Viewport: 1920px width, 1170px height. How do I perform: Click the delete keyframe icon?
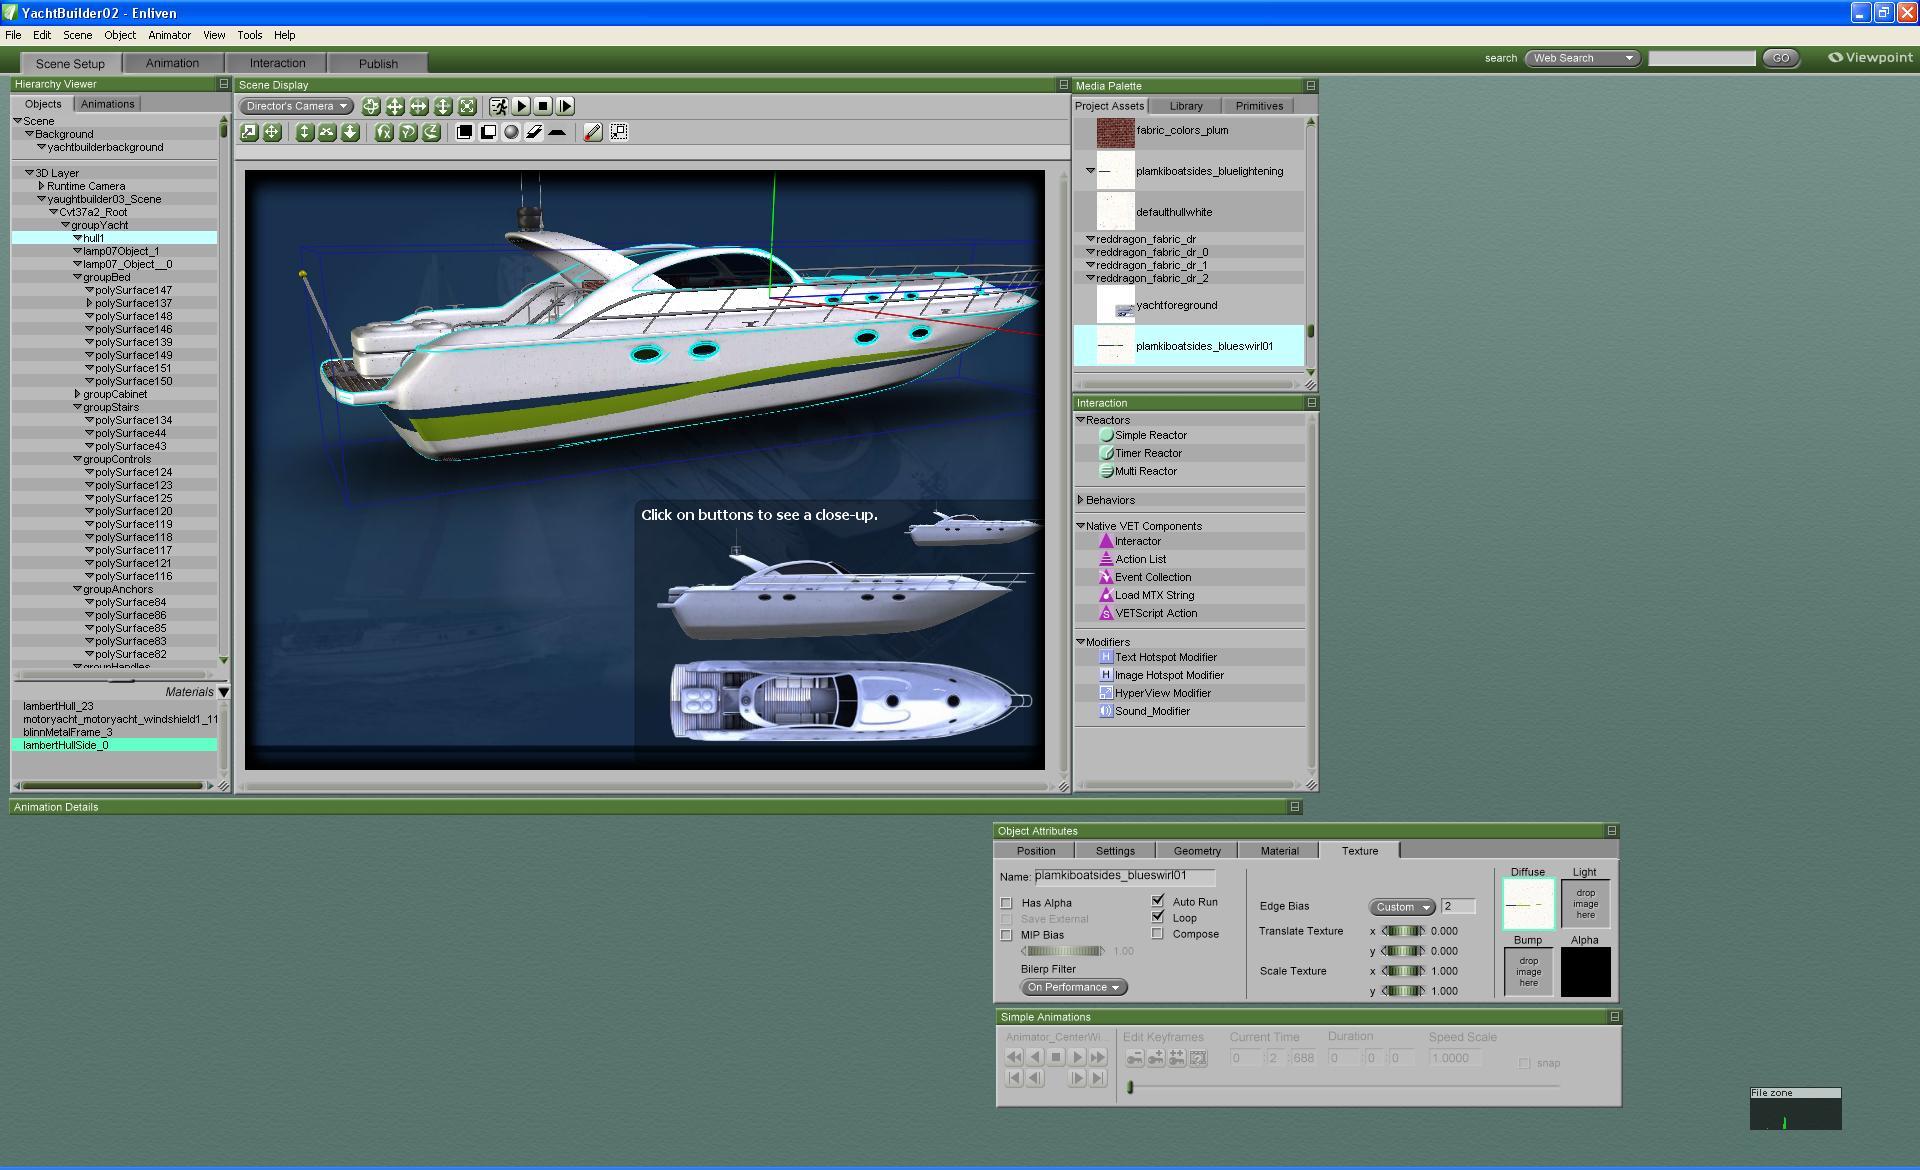pos(1134,1058)
